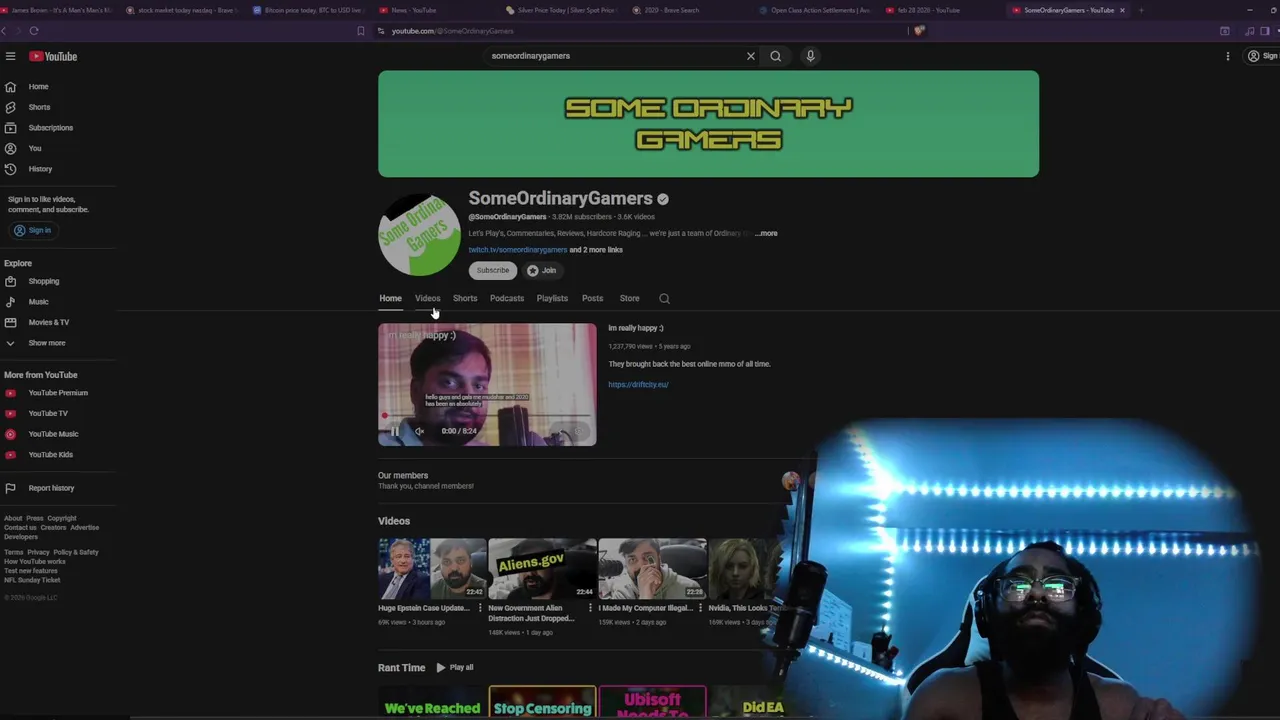Switch to the Videos tab
The height and width of the screenshot is (720, 1280).
pyautogui.click(x=427, y=298)
